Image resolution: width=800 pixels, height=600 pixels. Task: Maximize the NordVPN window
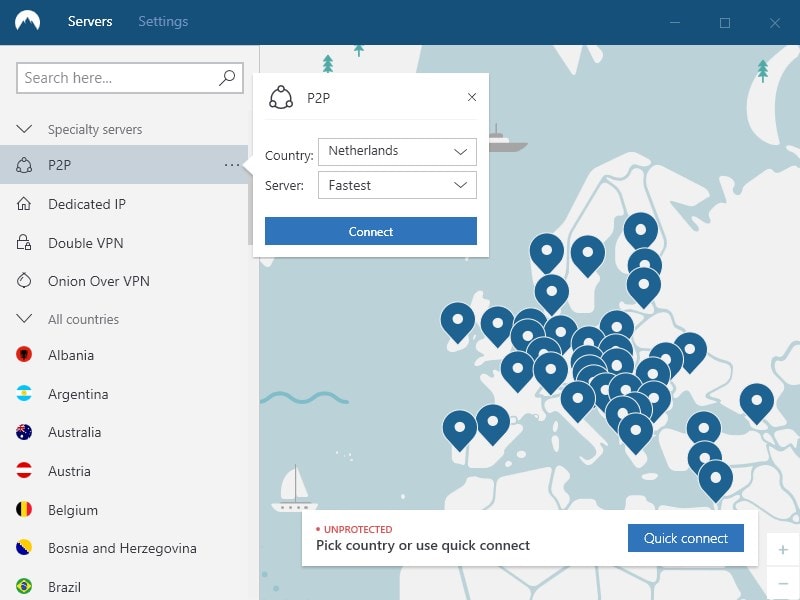(724, 22)
